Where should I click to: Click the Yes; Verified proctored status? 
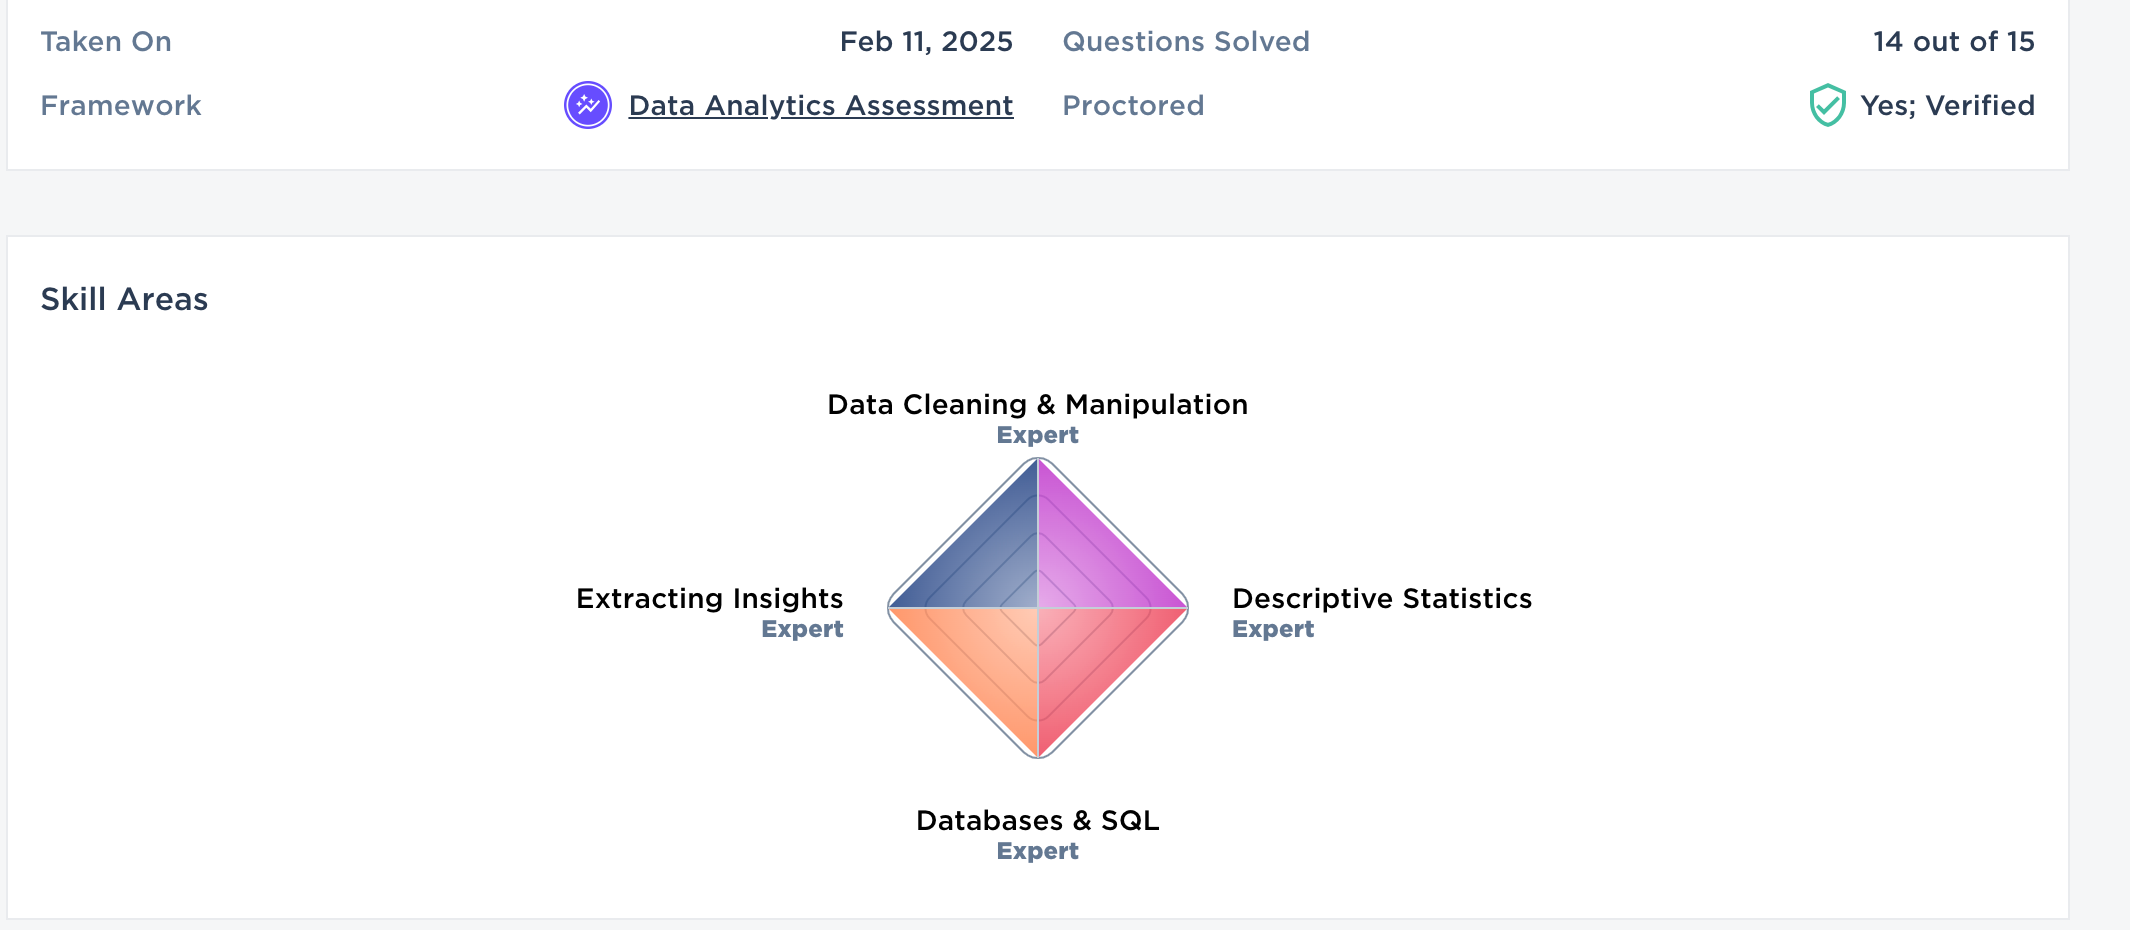pos(1946,105)
